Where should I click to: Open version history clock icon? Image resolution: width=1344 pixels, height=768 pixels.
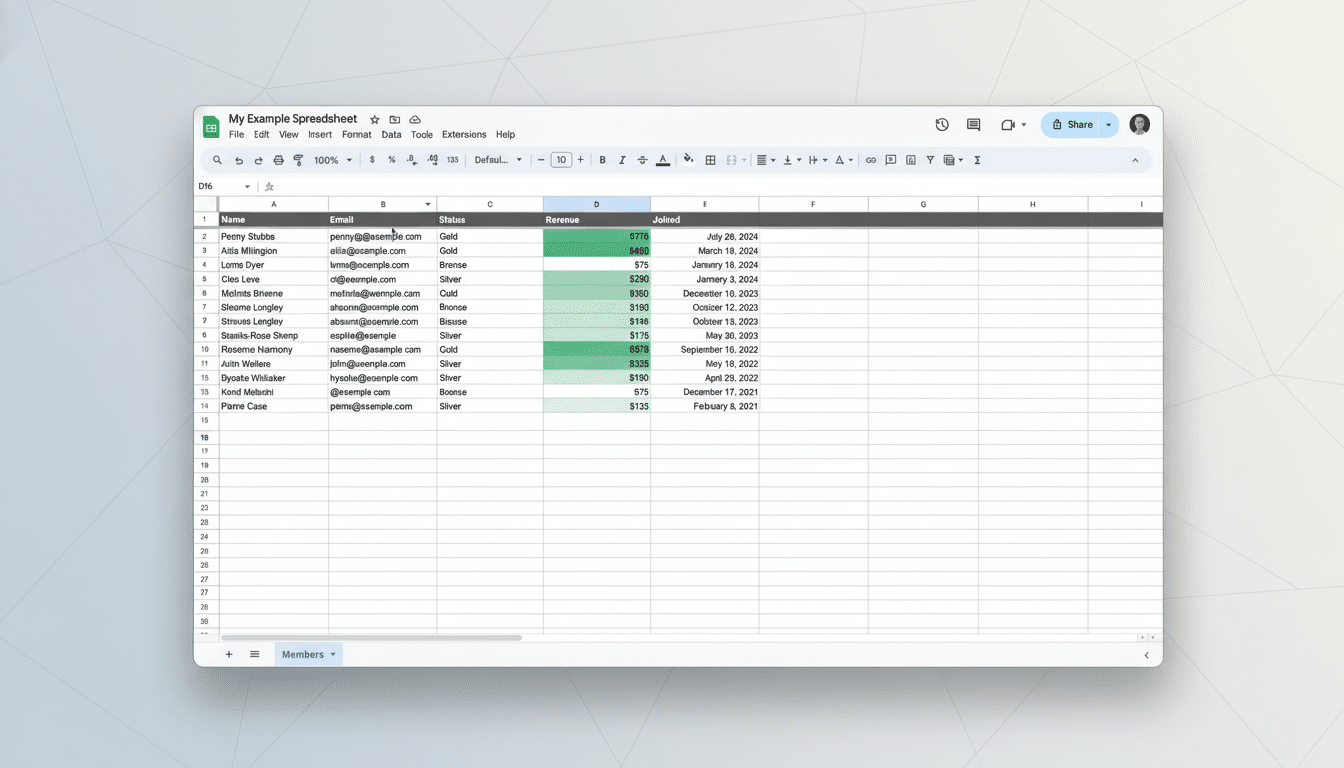[942, 125]
